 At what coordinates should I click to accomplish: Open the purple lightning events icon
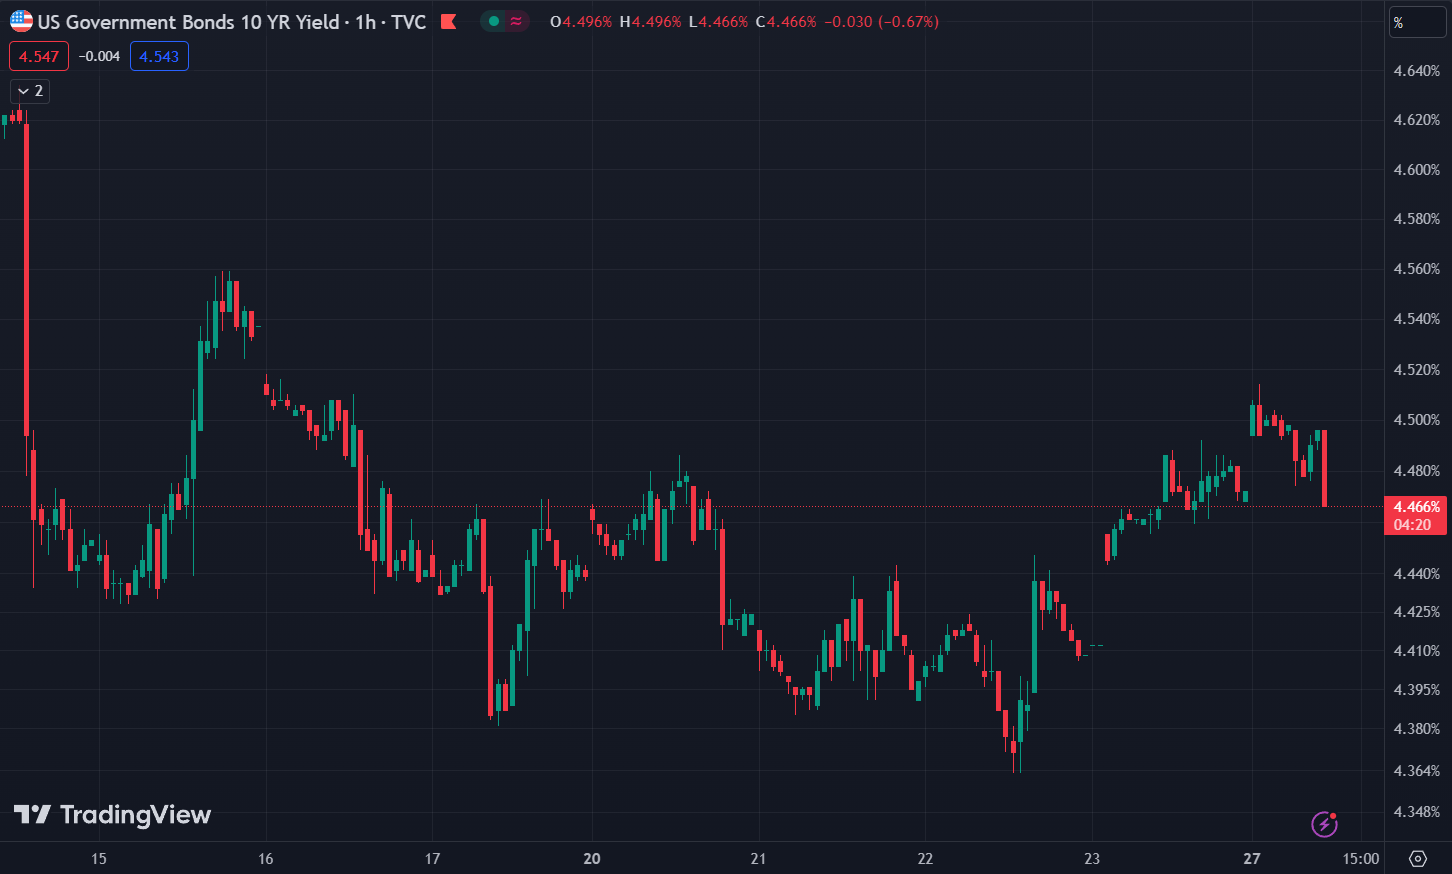(1325, 824)
